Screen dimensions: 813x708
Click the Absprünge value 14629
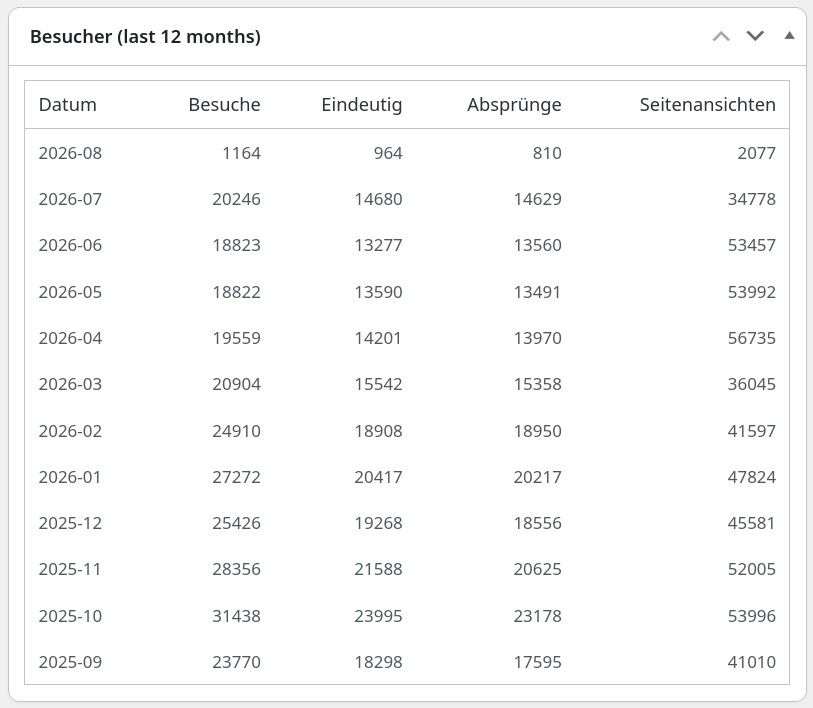coord(538,199)
